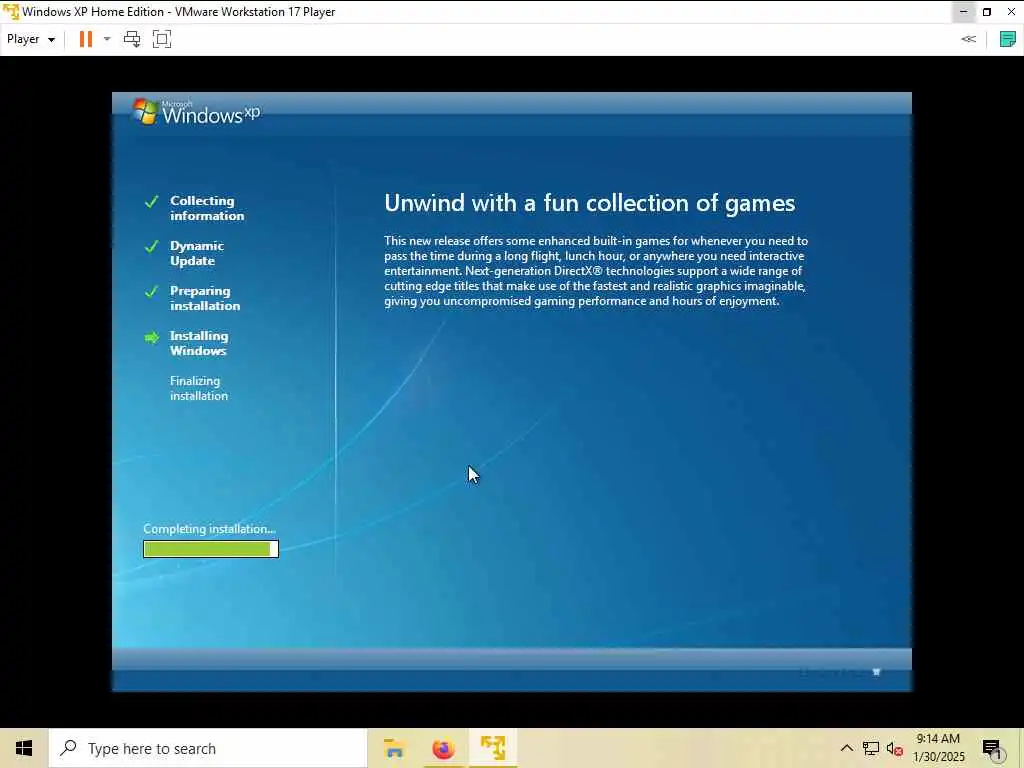Click the Installing Windows step

click(x=199, y=344)
